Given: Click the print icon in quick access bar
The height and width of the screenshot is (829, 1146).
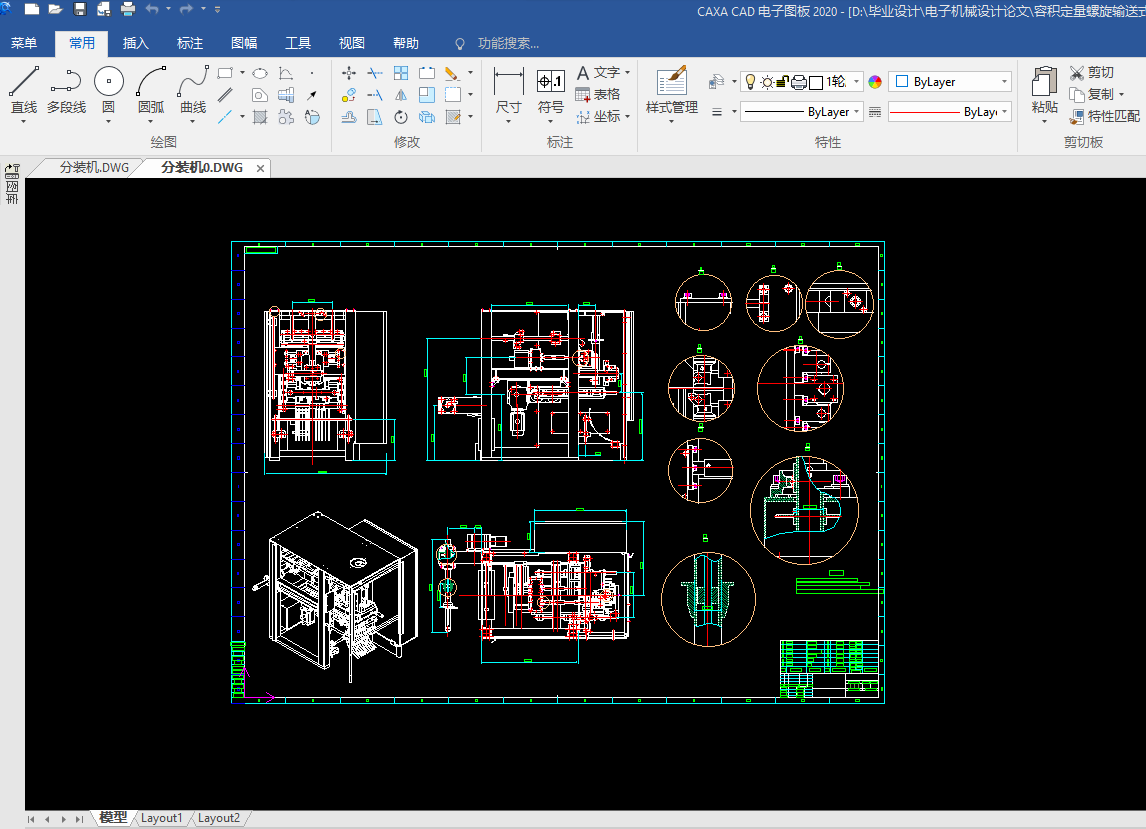Looking at the screenshot, I should point(128,9).
